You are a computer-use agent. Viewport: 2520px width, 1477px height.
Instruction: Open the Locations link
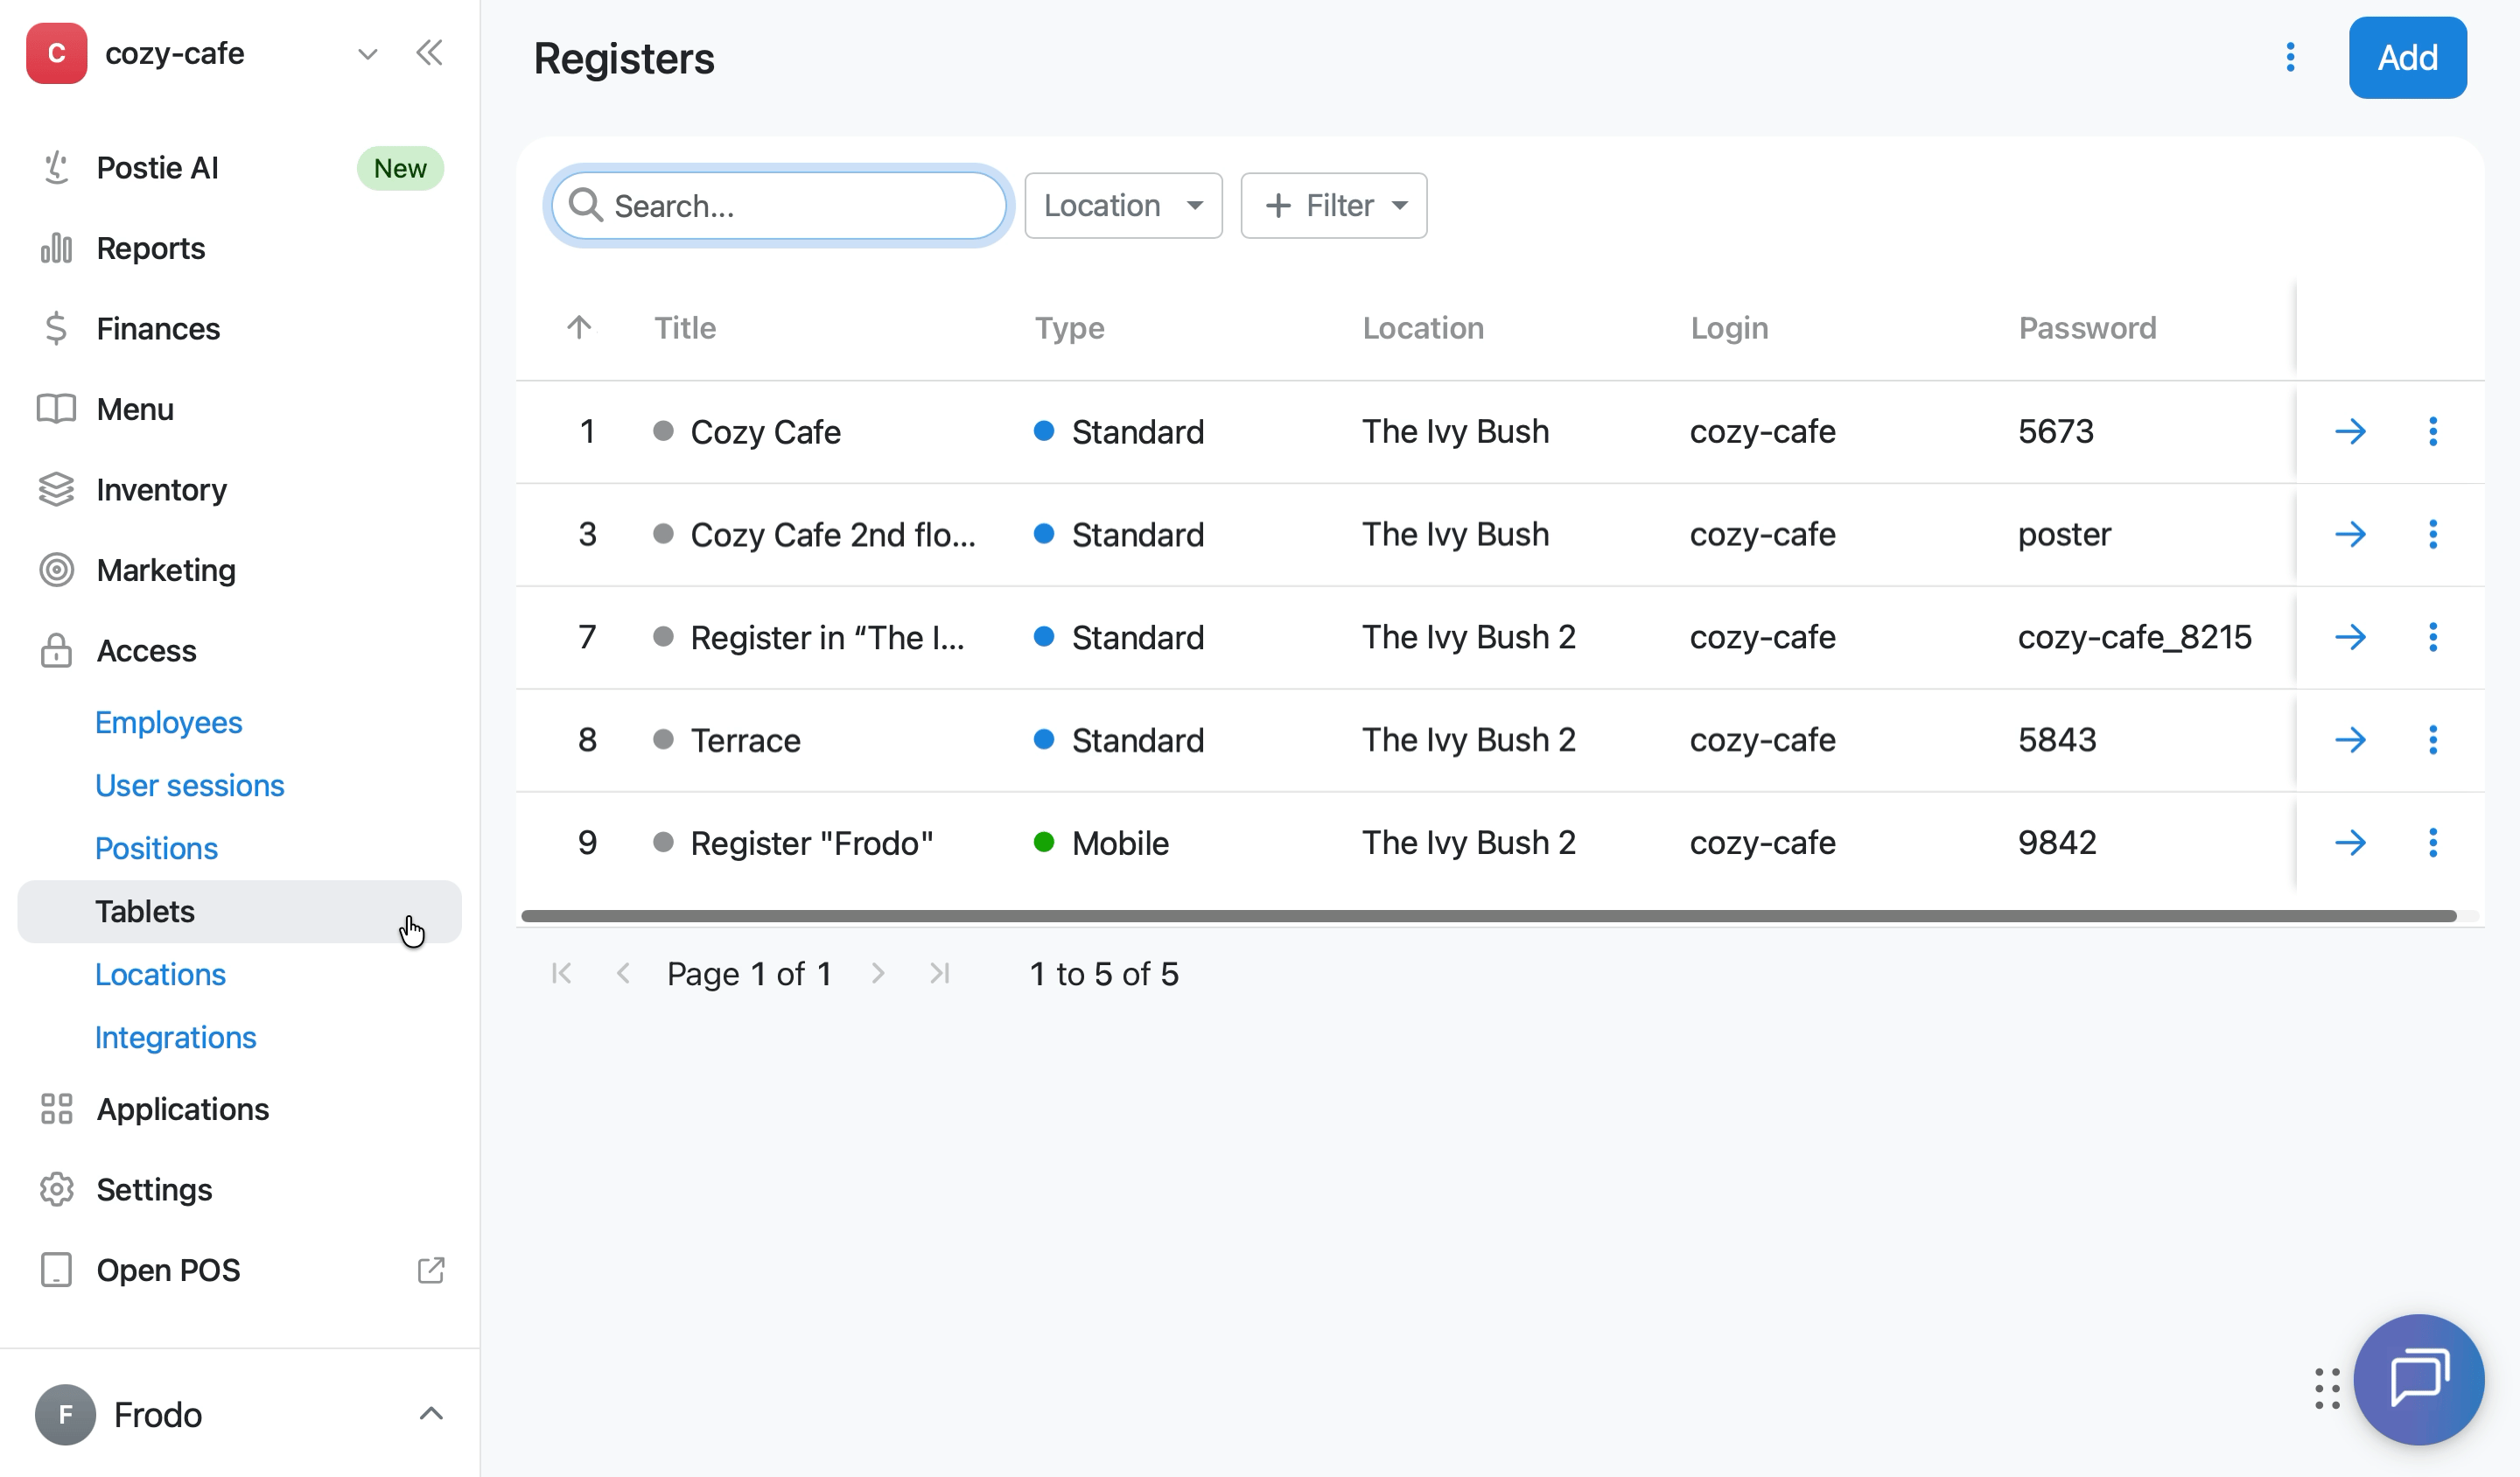[161, 974]
